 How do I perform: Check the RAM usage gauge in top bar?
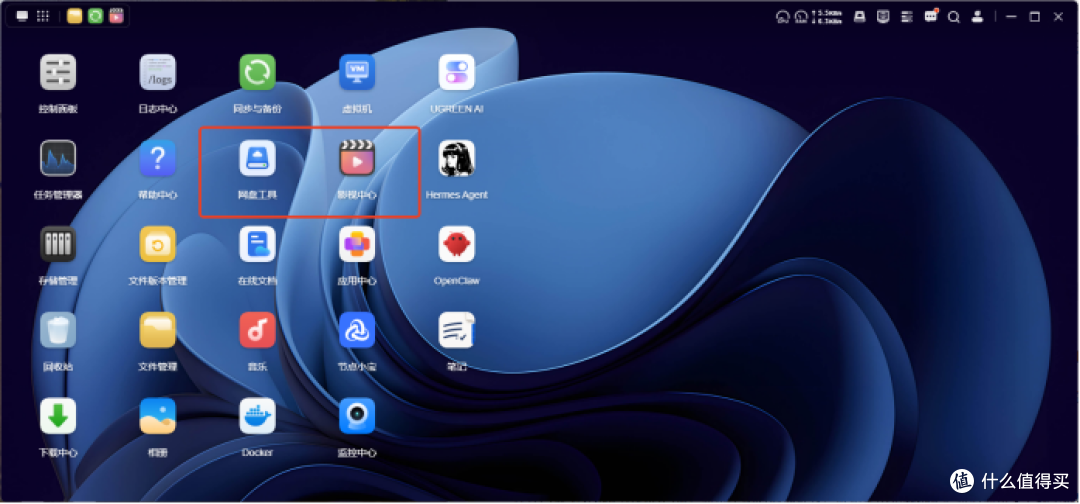tap(801, 17)
